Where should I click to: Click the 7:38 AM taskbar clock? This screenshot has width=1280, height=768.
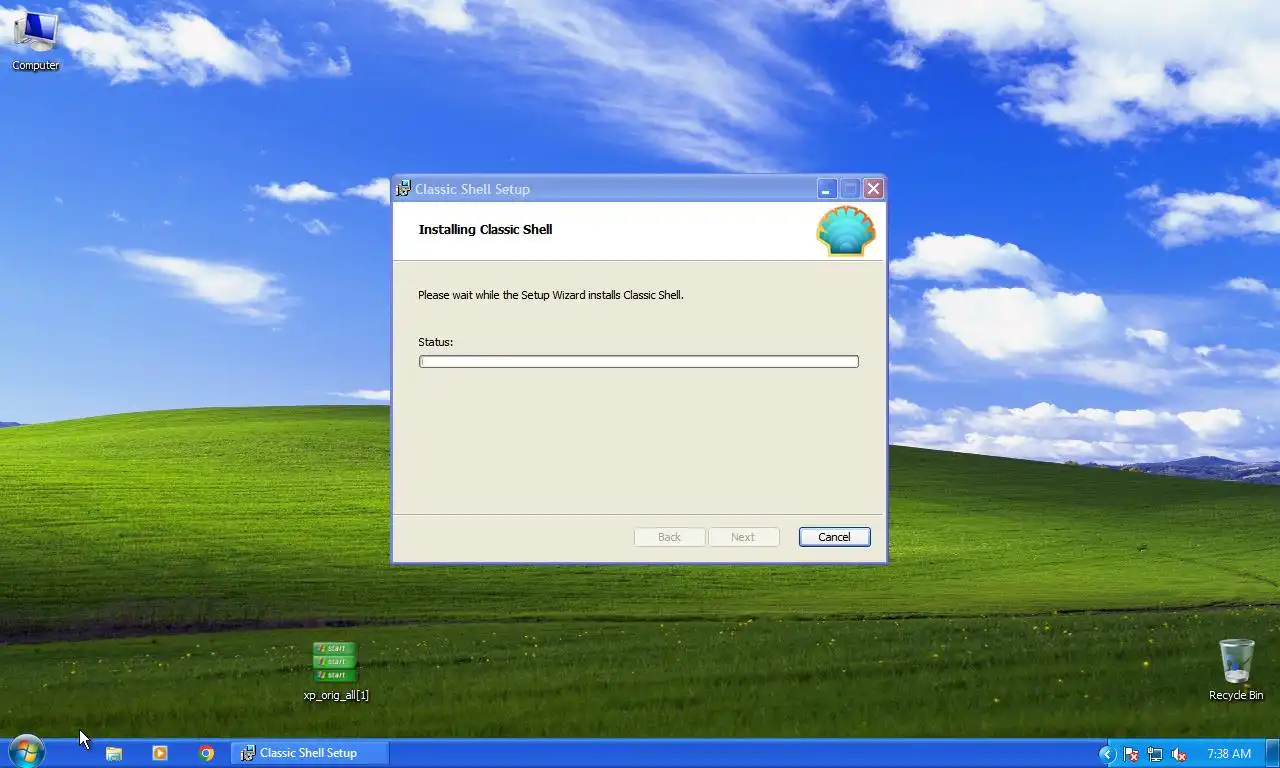pyautogui.click(x=1229, y=754)
